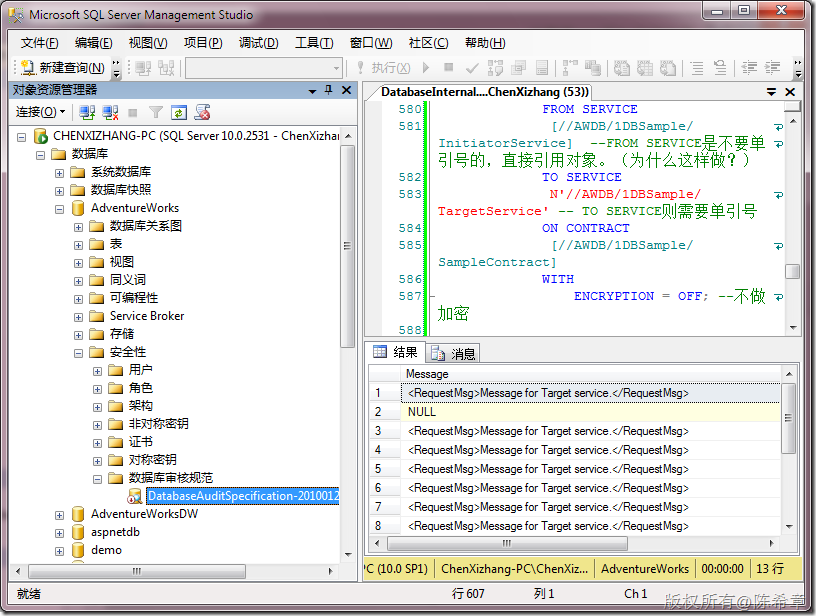Image resolution: width=816 pixels, height=616 pixels.
Task: Expand the 数据库快照 folder
Action: (59, 191)
